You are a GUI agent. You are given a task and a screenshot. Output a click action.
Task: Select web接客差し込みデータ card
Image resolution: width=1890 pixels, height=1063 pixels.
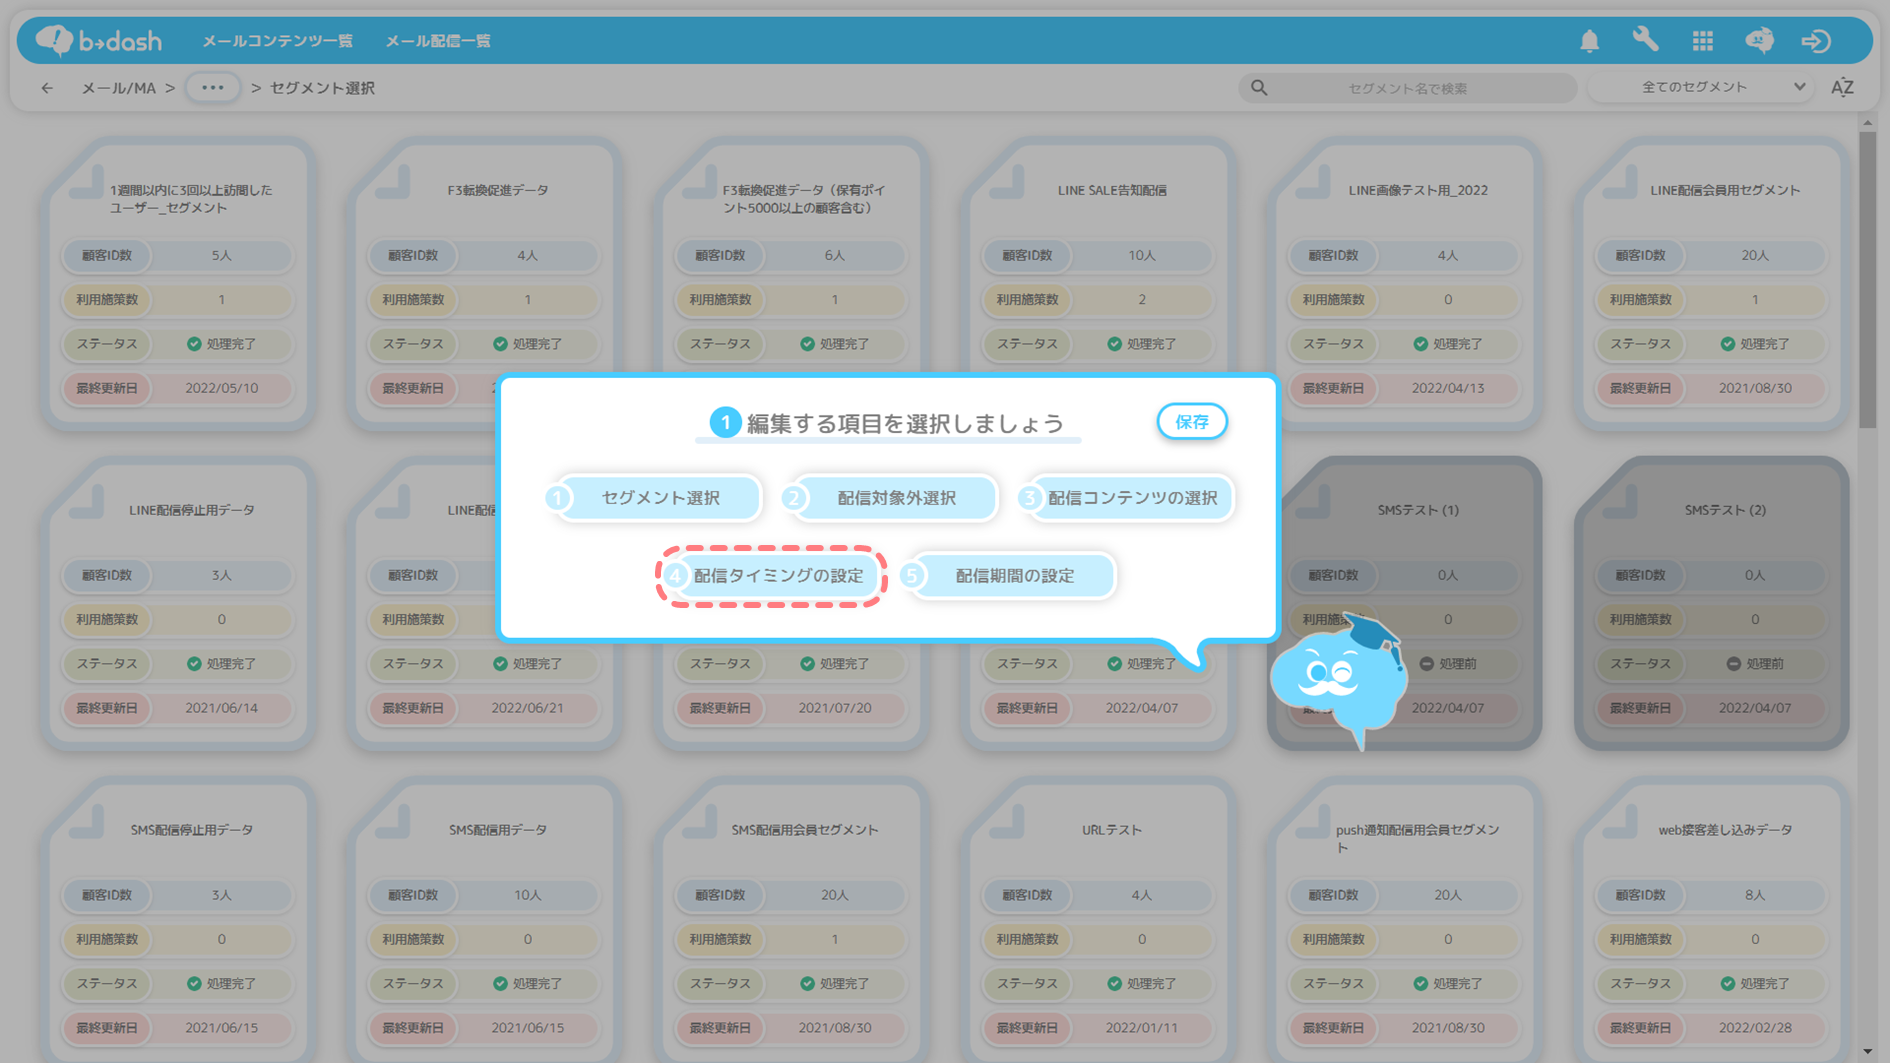click(x=1711, y=920)
